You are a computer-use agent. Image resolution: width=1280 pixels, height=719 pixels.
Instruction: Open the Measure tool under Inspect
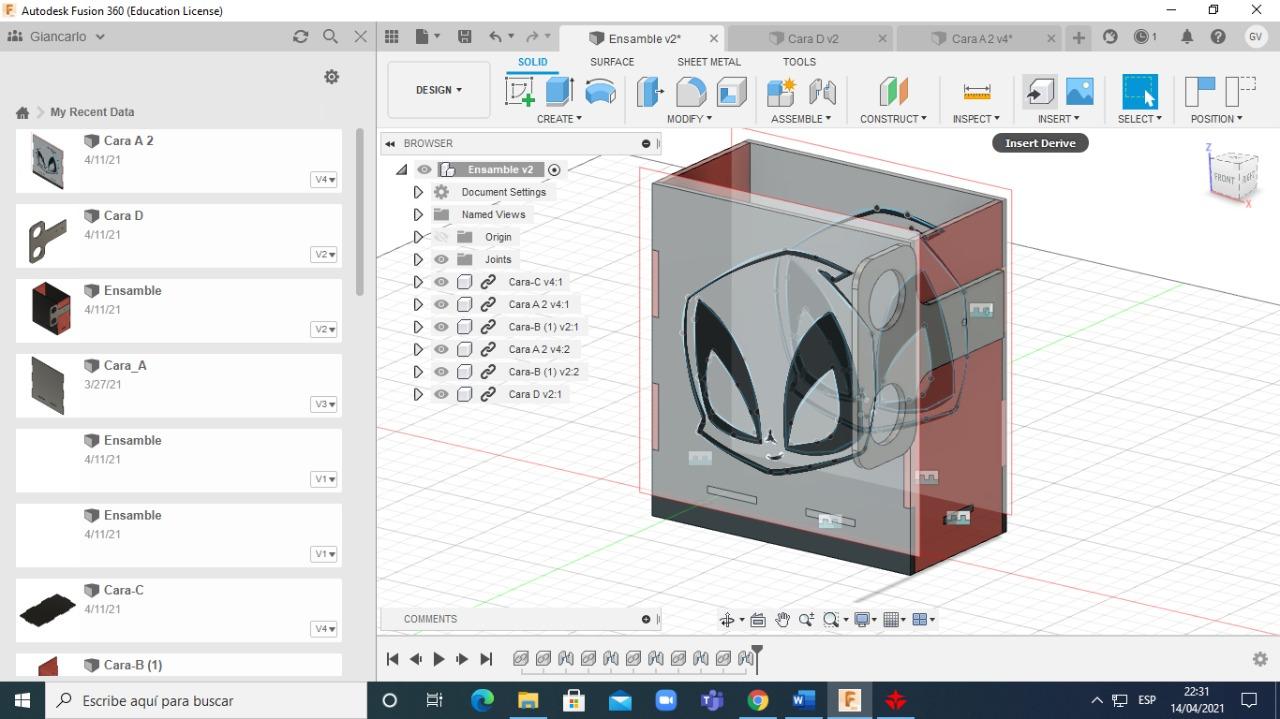coord(977,92)
